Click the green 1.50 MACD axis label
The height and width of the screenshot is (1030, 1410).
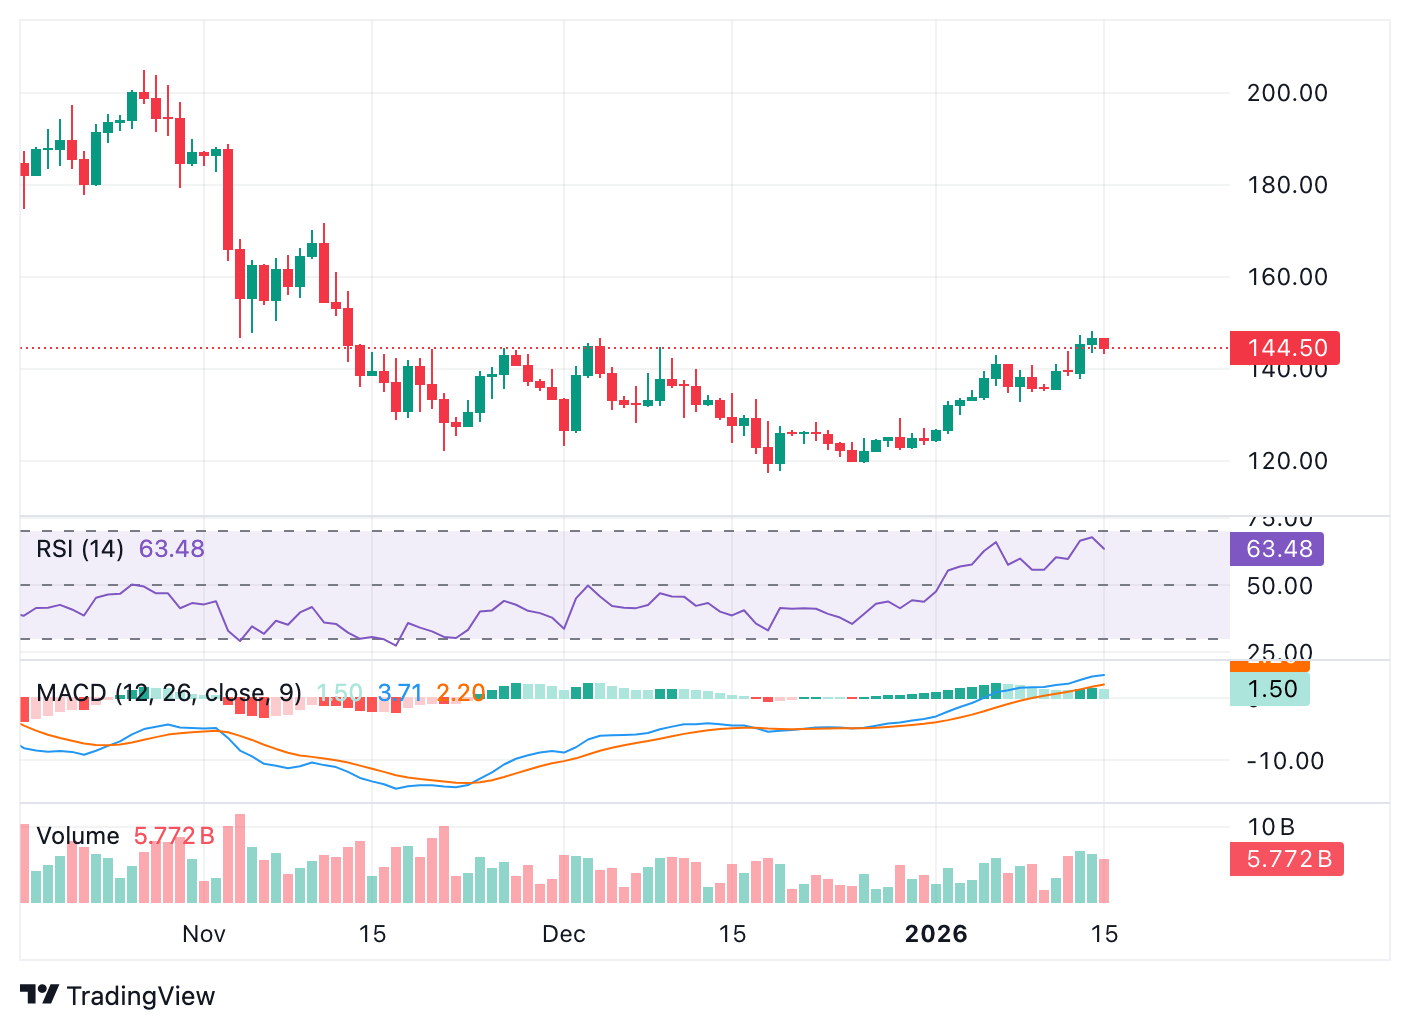[1272, 689]
